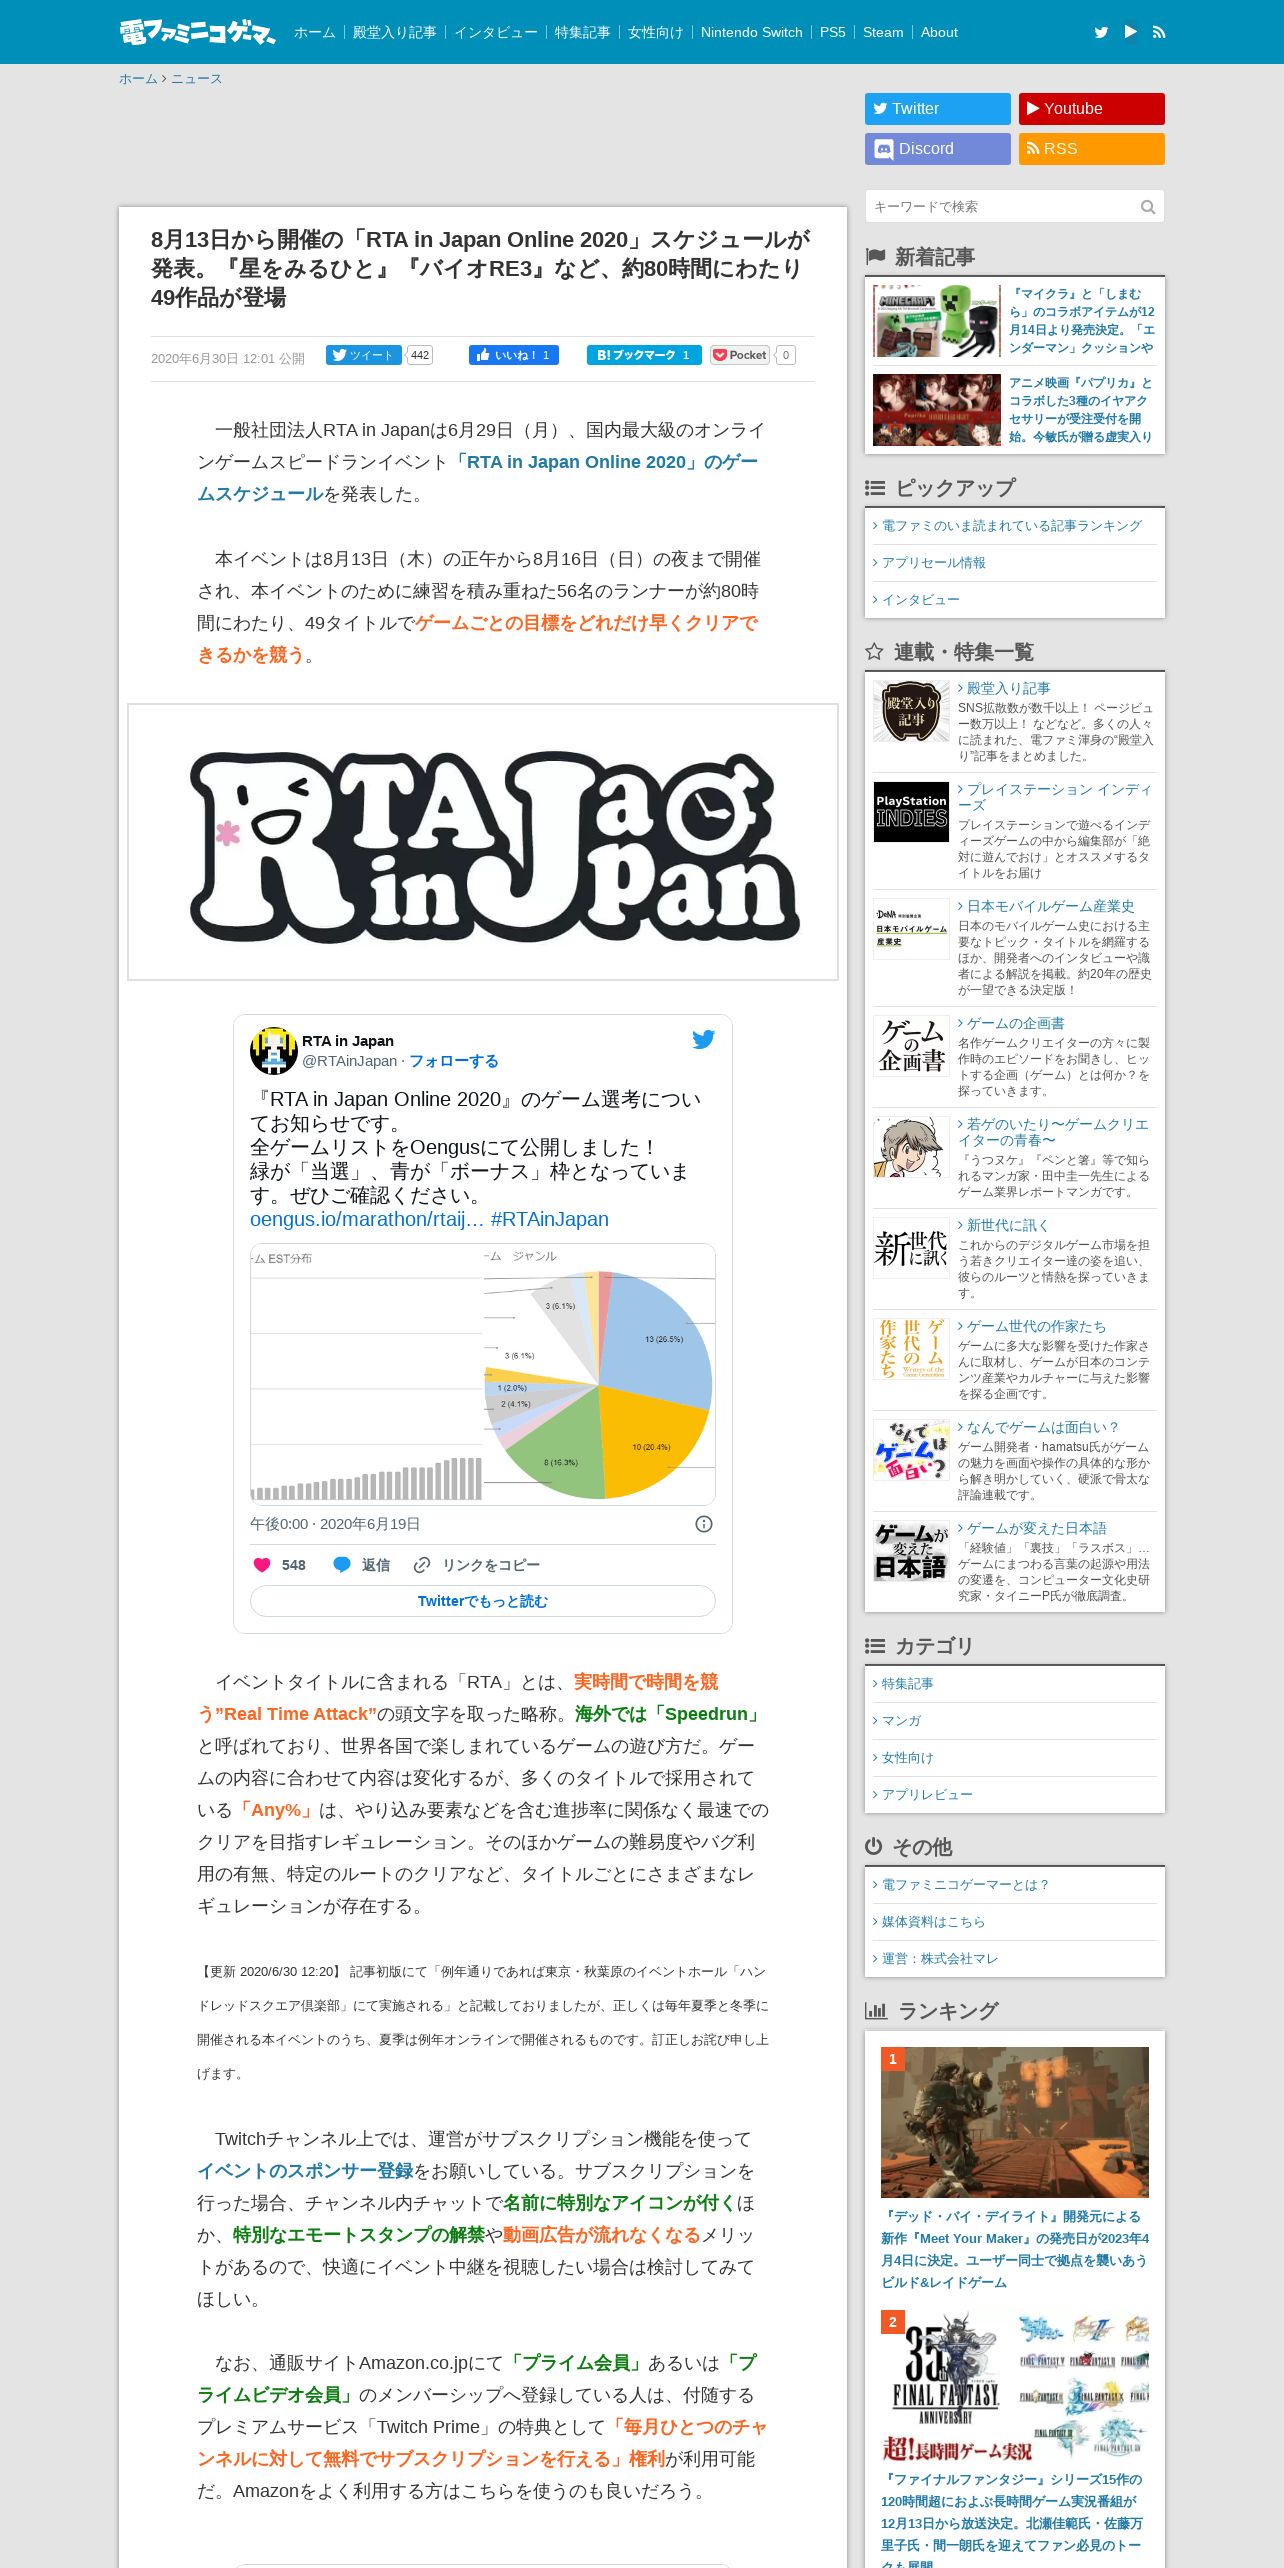The image size is (1284, 2568).
Task: Open the Steam nav item
Action: click(x=883, y=32)
